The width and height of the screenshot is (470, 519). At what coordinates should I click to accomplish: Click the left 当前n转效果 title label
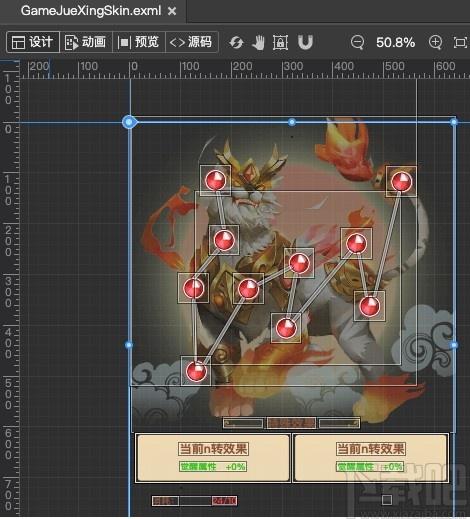[x=213, y=449]
